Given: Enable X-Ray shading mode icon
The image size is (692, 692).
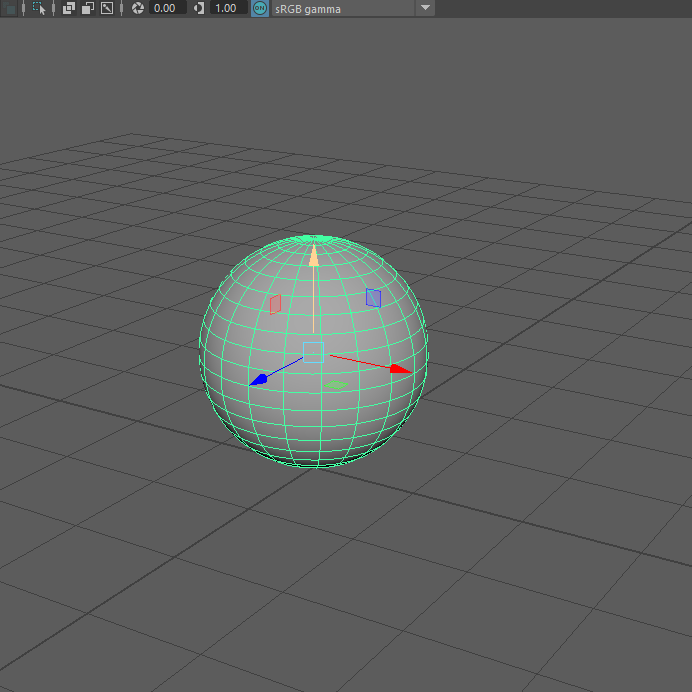Looking at the screenshot, I should tap(69, 8).
